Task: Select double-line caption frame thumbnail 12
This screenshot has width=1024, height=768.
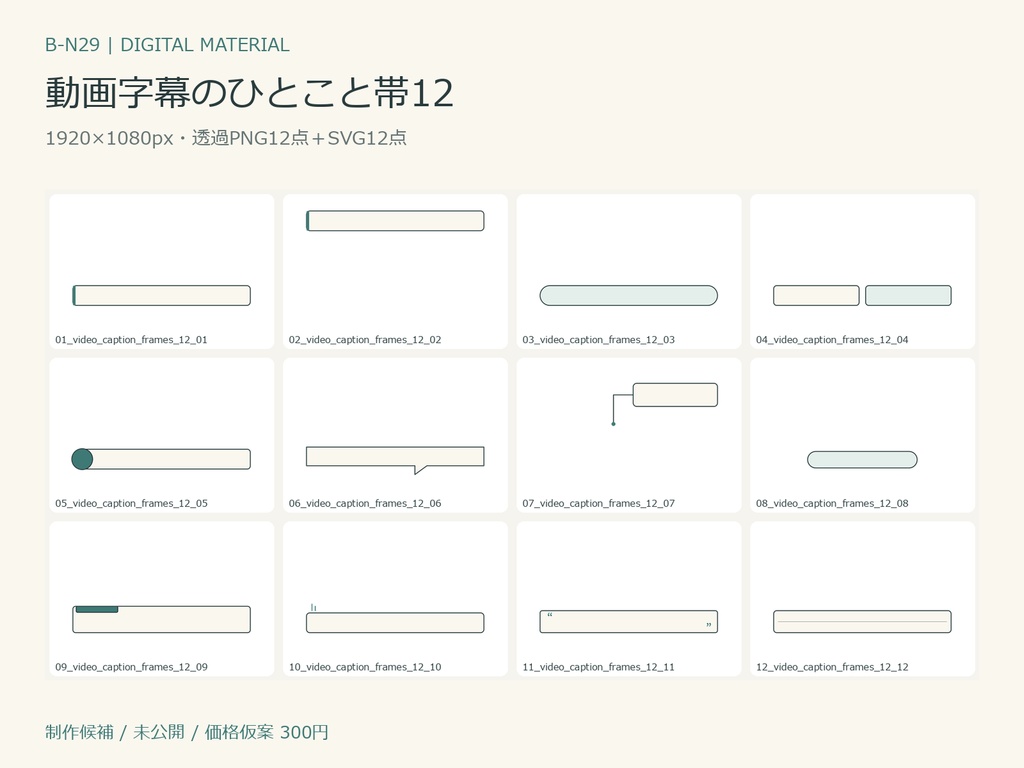Action: pos(863,599)
